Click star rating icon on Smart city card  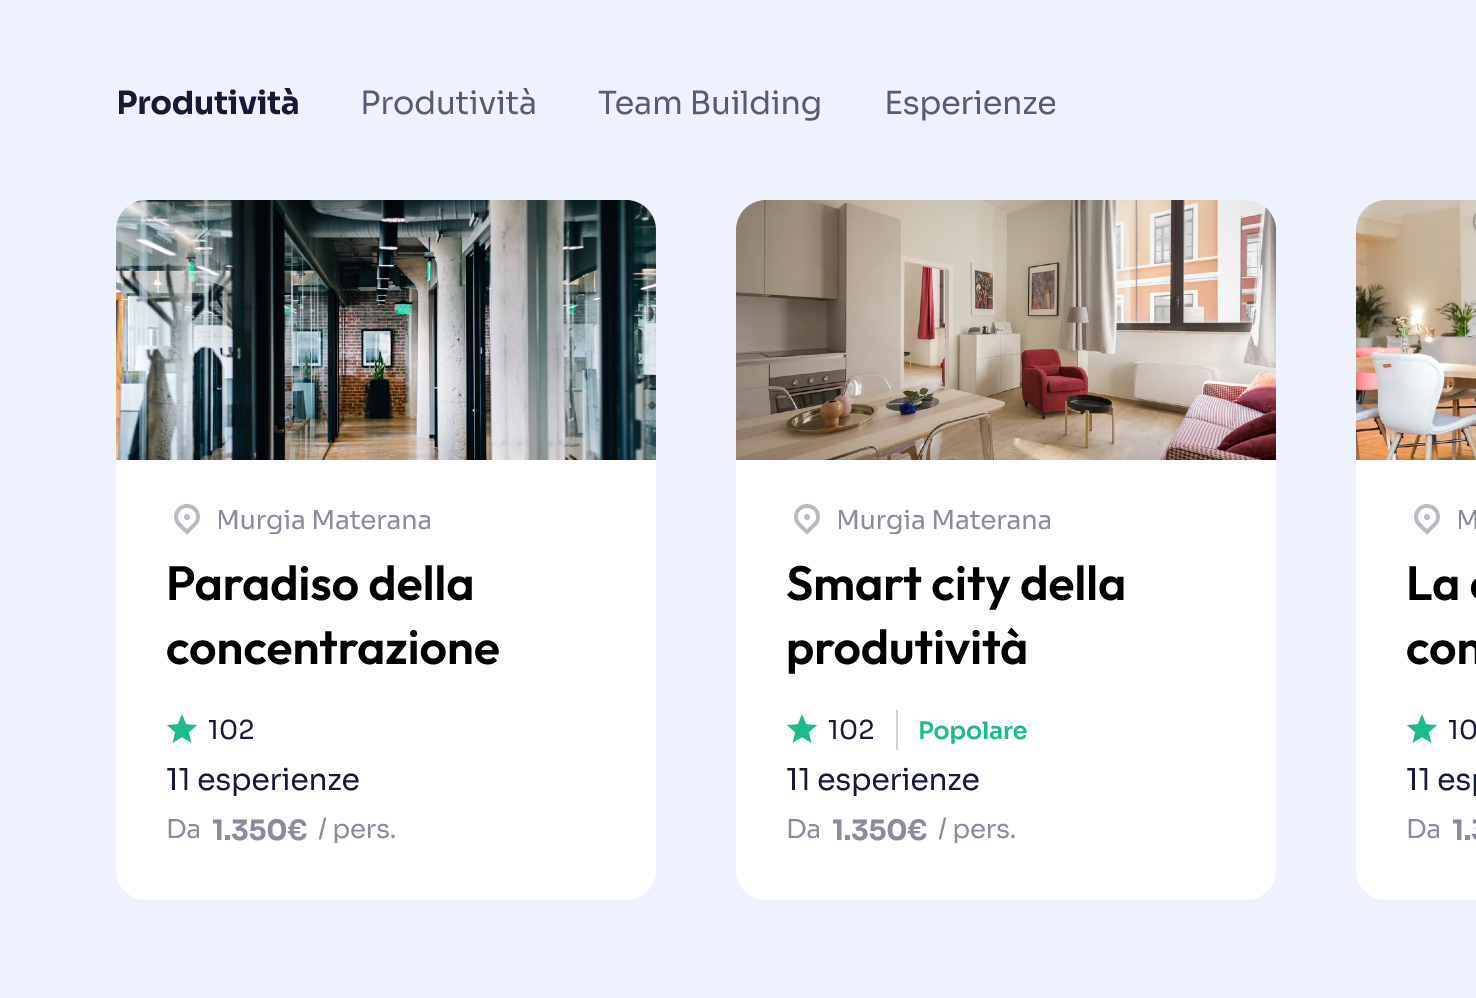pos(802,729)
